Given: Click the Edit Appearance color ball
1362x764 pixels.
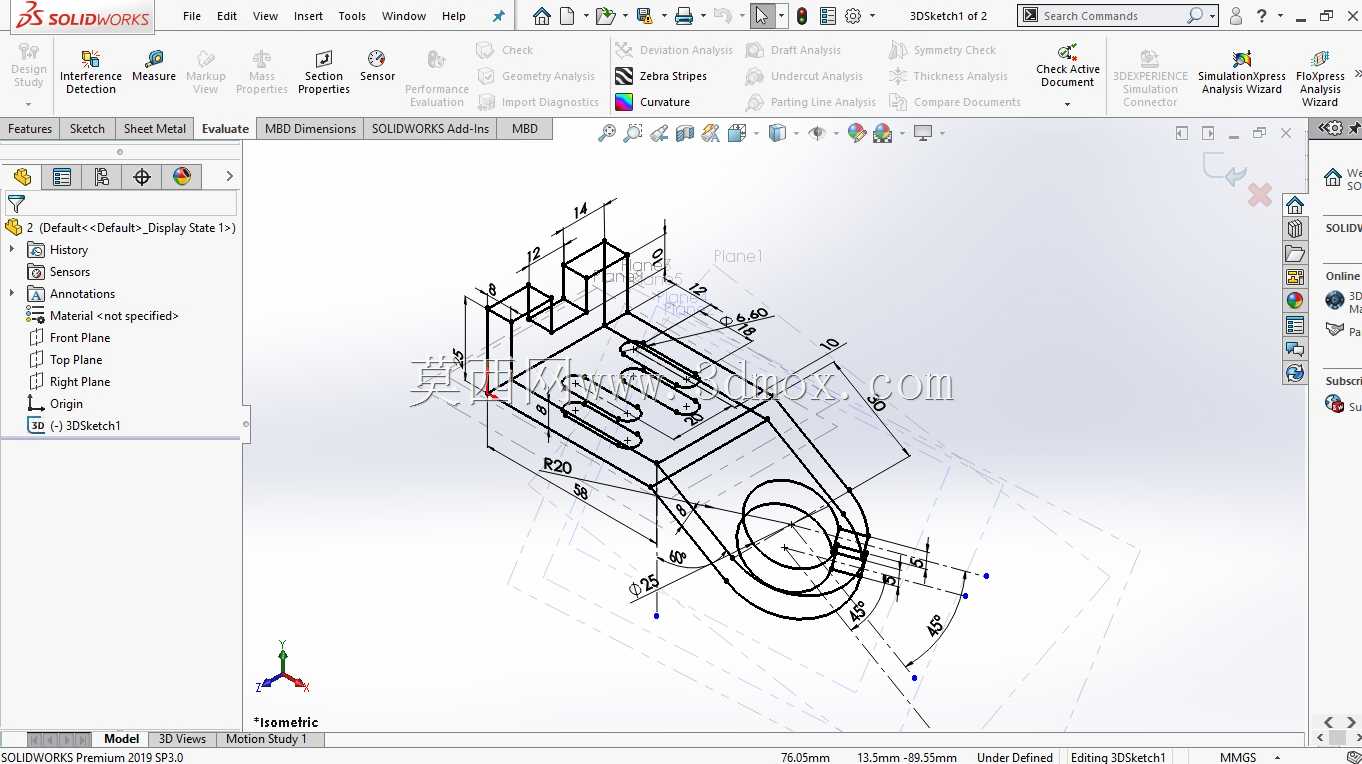Looking at the screenshot, I should [x=857, y=133].
